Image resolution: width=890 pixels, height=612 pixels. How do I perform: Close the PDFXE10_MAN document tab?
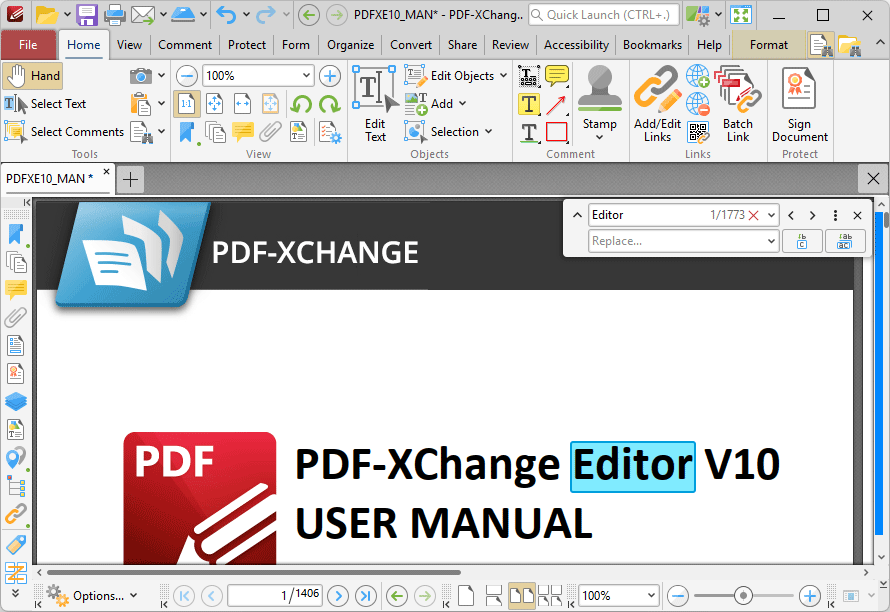[106, 171]
